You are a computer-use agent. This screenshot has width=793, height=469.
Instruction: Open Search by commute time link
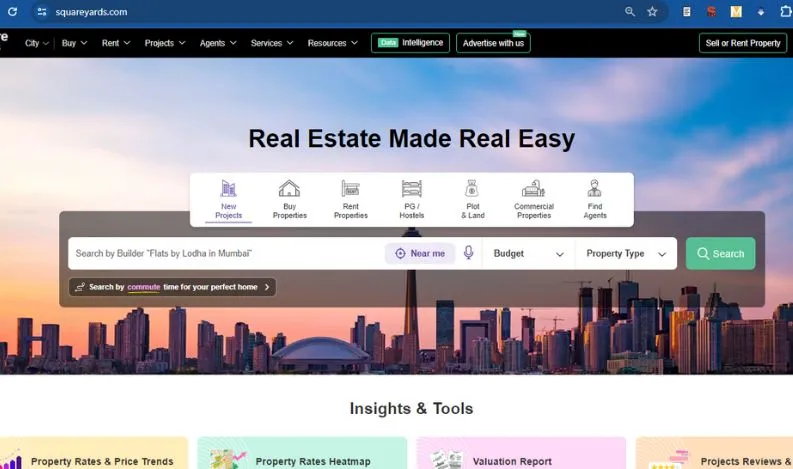(x=172, y=287)
